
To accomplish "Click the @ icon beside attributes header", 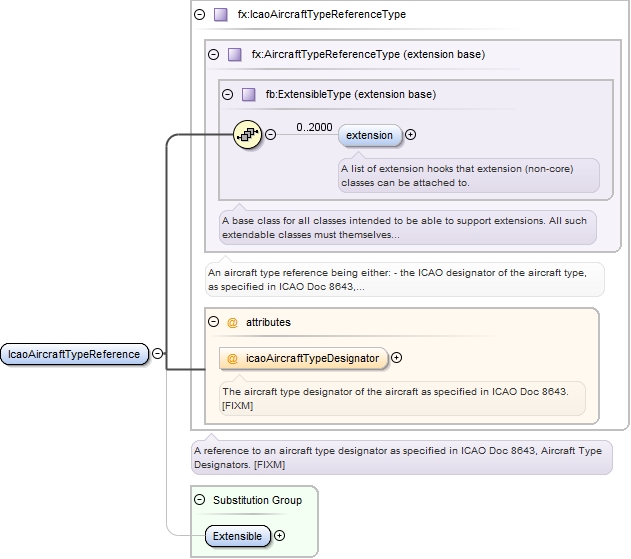I will click(232, 323).
